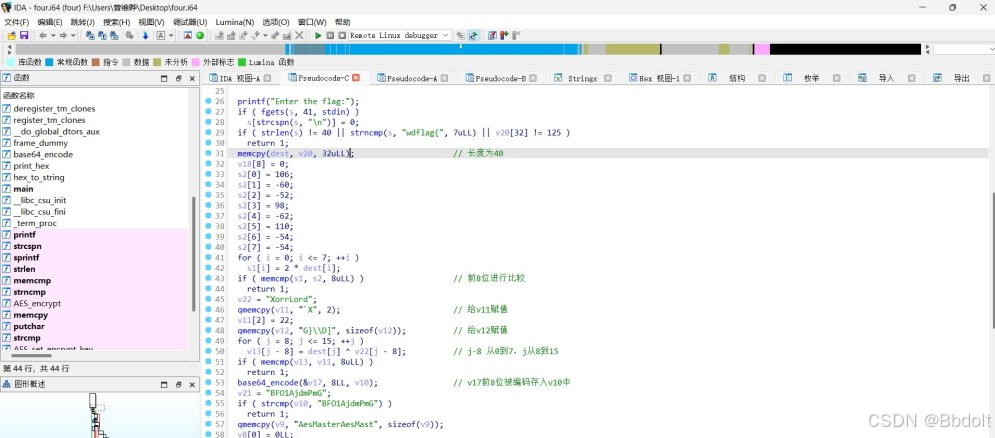Open the 编辑(E) menu
Viewport: 995px width, 438px height.
tap(49, 22)
